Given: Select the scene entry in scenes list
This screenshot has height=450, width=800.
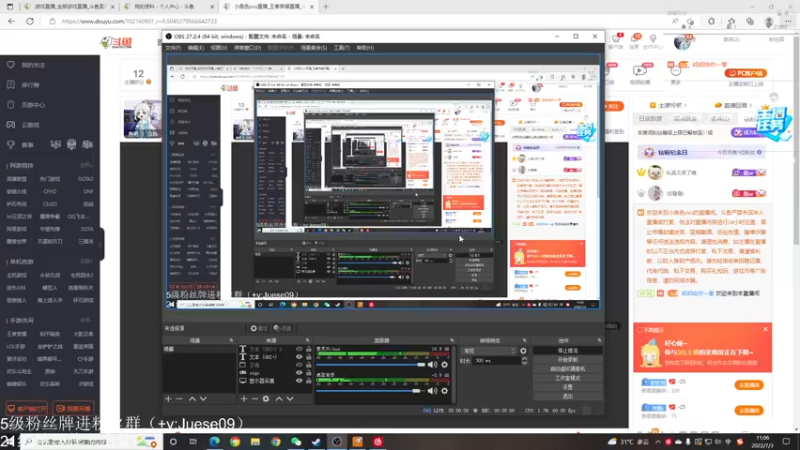Looking at the screenshot, I should pos(199,349).
